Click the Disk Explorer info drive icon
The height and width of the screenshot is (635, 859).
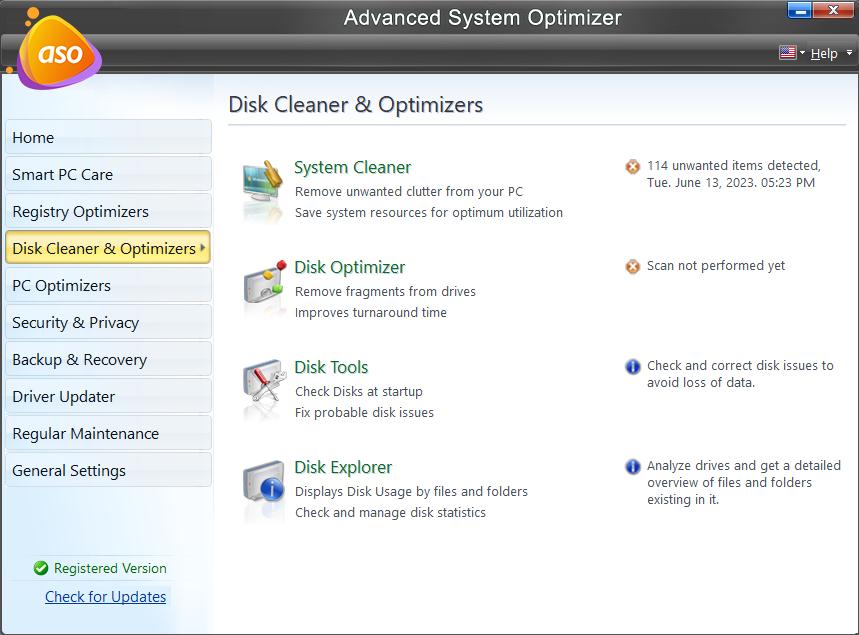pos(264,488)
